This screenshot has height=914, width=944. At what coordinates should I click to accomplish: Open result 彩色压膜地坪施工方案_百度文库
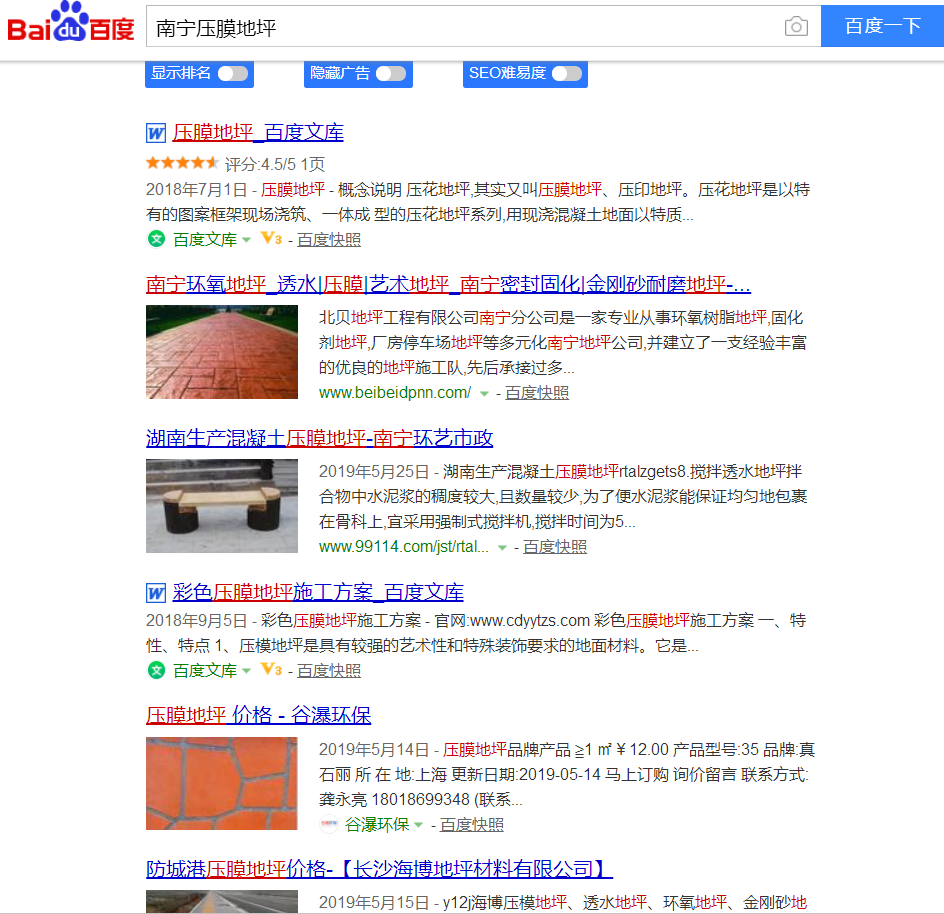pos(318,592)
